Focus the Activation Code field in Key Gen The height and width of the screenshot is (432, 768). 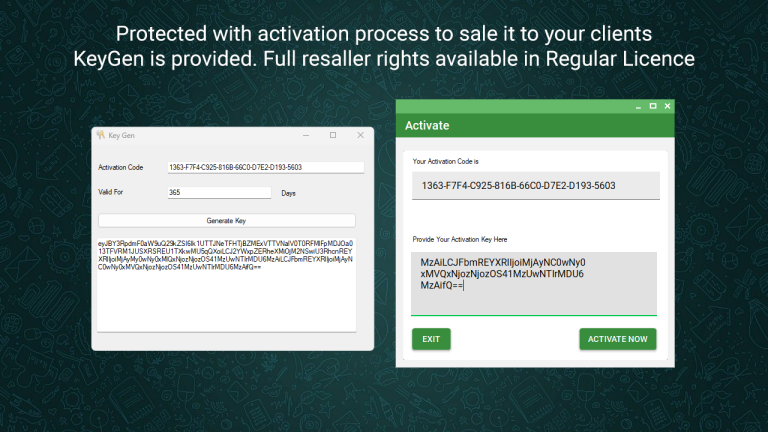click(x=265, y=167)
